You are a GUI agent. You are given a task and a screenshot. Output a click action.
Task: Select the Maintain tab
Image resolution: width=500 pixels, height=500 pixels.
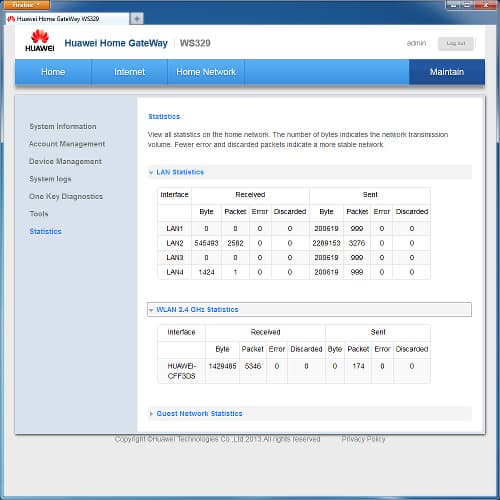(447, 72)
